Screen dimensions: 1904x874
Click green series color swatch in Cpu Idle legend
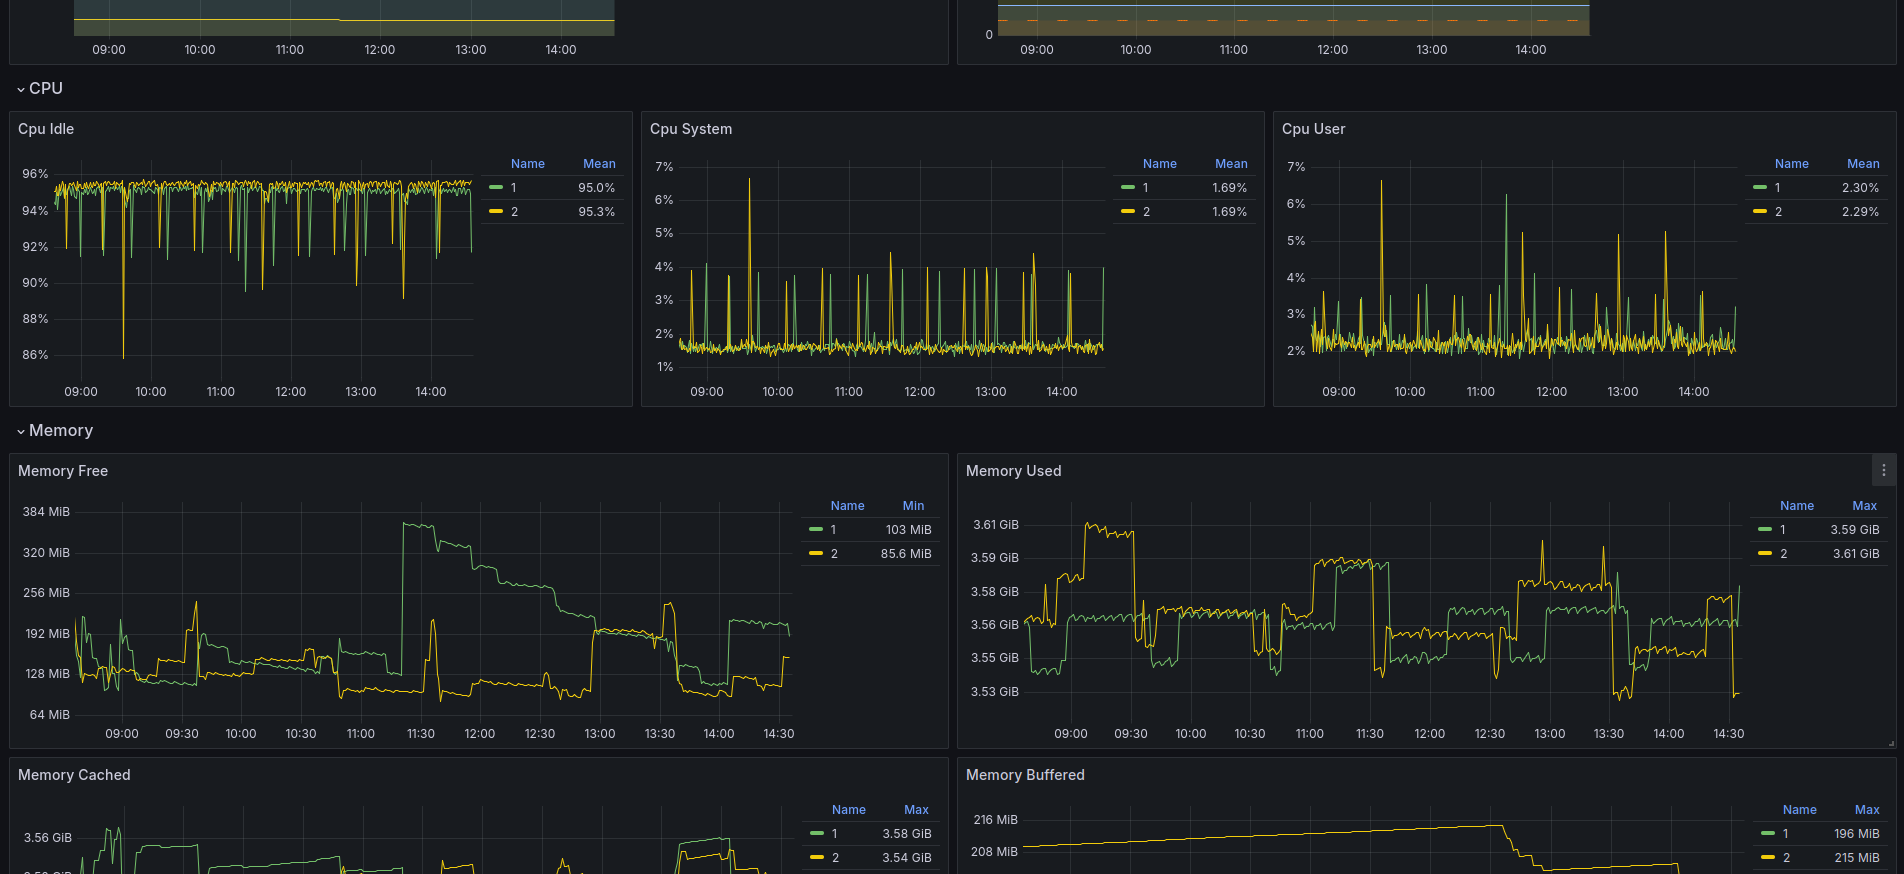[496, 188]
